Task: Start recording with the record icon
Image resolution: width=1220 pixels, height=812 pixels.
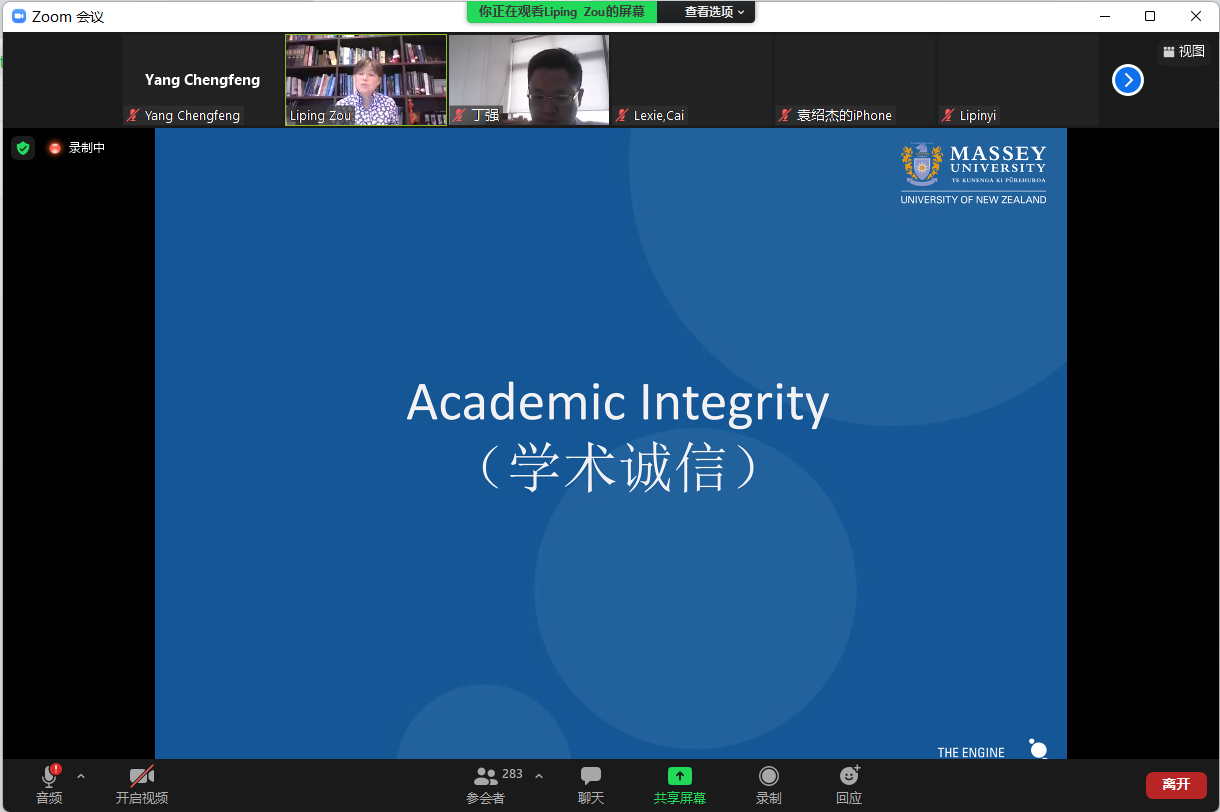Action: [768, 777]
